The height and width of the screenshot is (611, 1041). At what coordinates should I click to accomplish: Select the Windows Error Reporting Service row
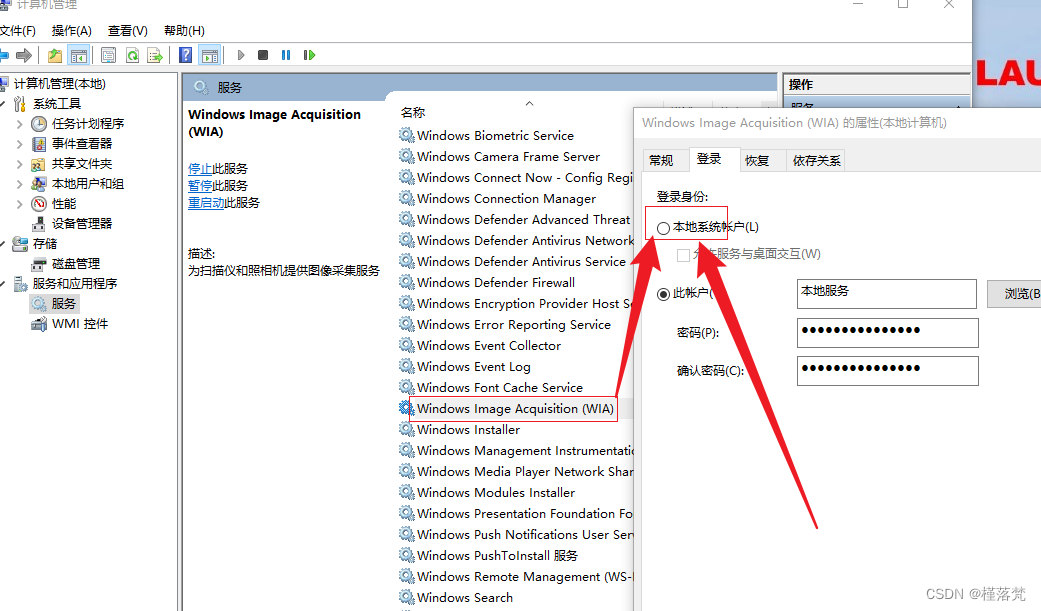515,324
